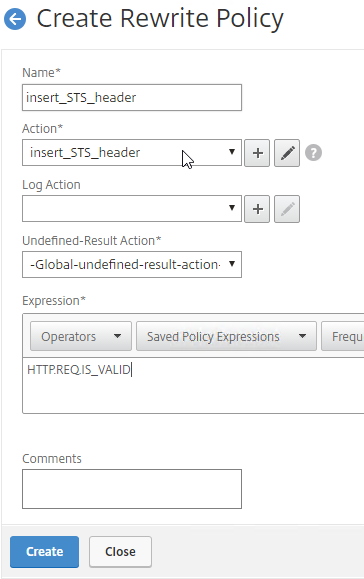
Task: Open the Saved Policy Expressions menu
Action: (226, 336)
